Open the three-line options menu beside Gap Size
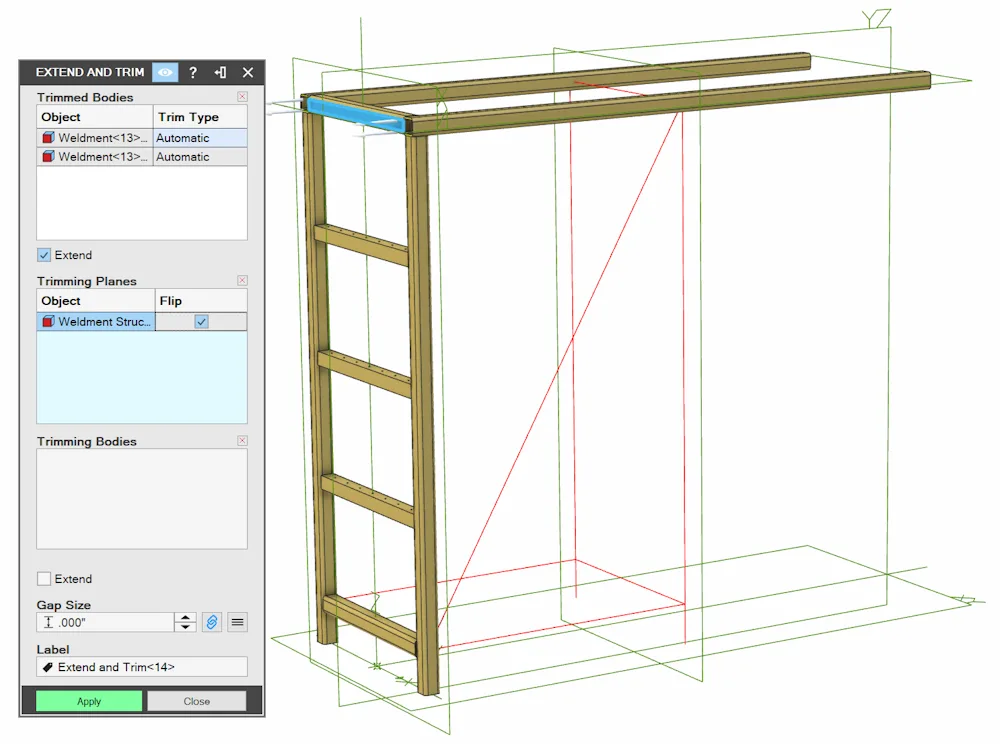Image resolution: width=1000 pixels, height=744 pixels. pos(237,622)
